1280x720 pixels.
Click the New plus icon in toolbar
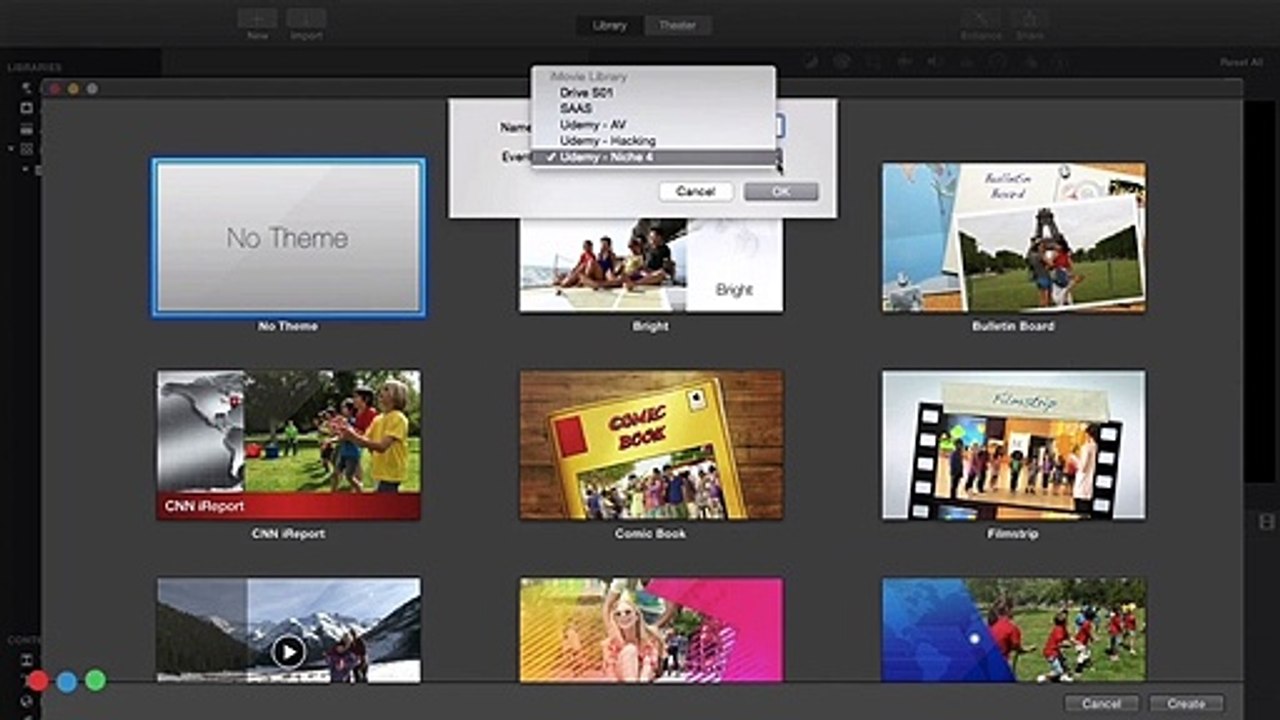258,18
